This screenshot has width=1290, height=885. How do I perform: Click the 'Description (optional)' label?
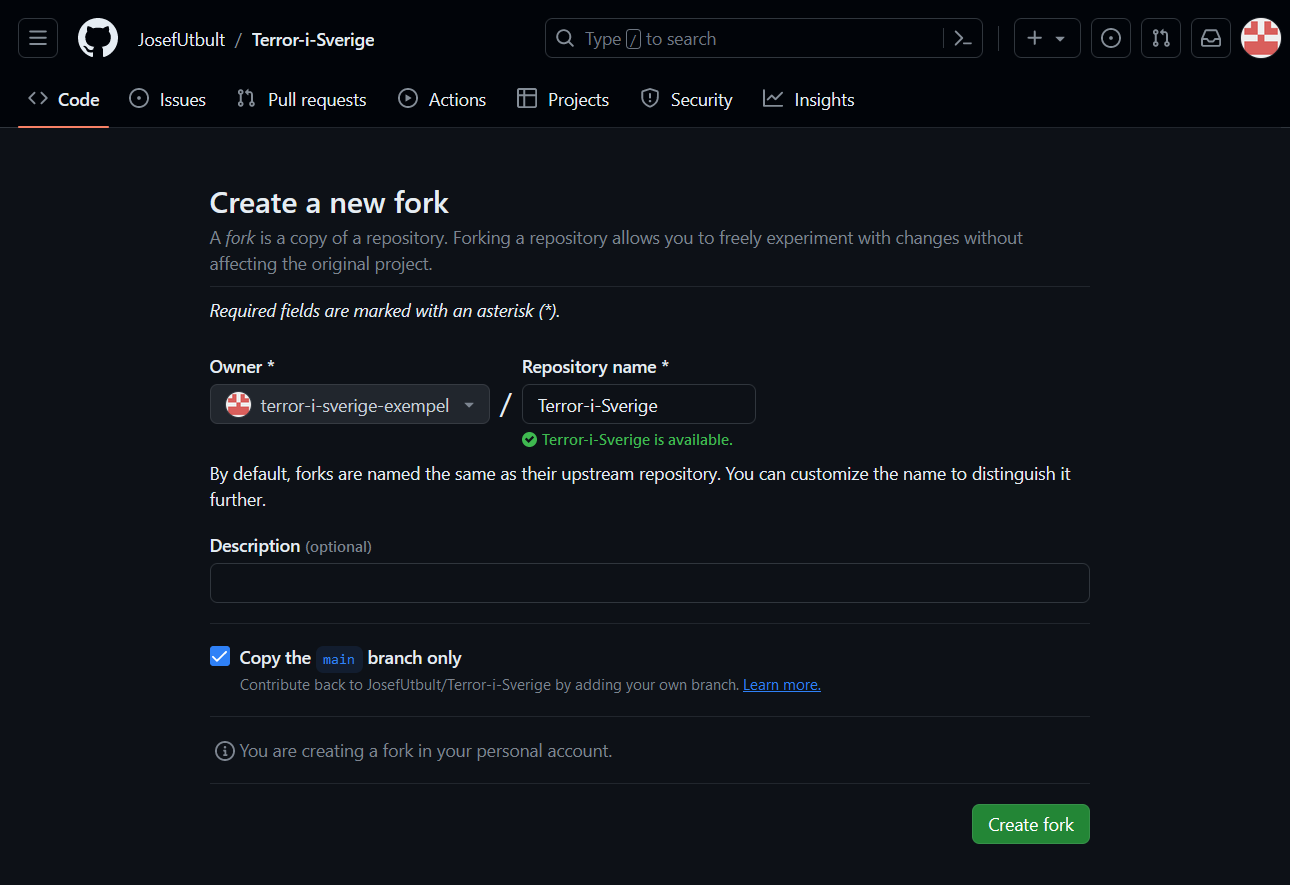[291, 546]
